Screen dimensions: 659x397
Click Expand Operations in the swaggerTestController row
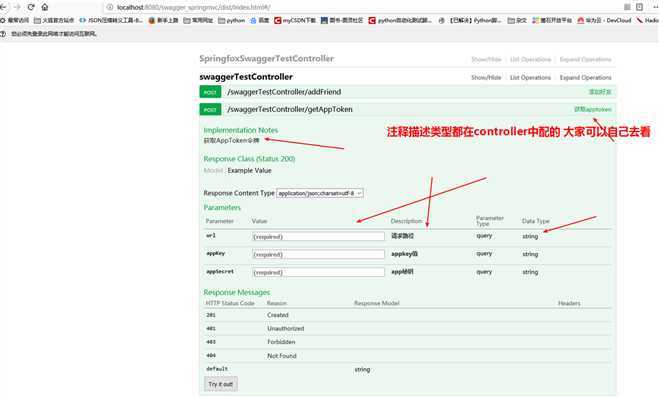pos(585,78)
